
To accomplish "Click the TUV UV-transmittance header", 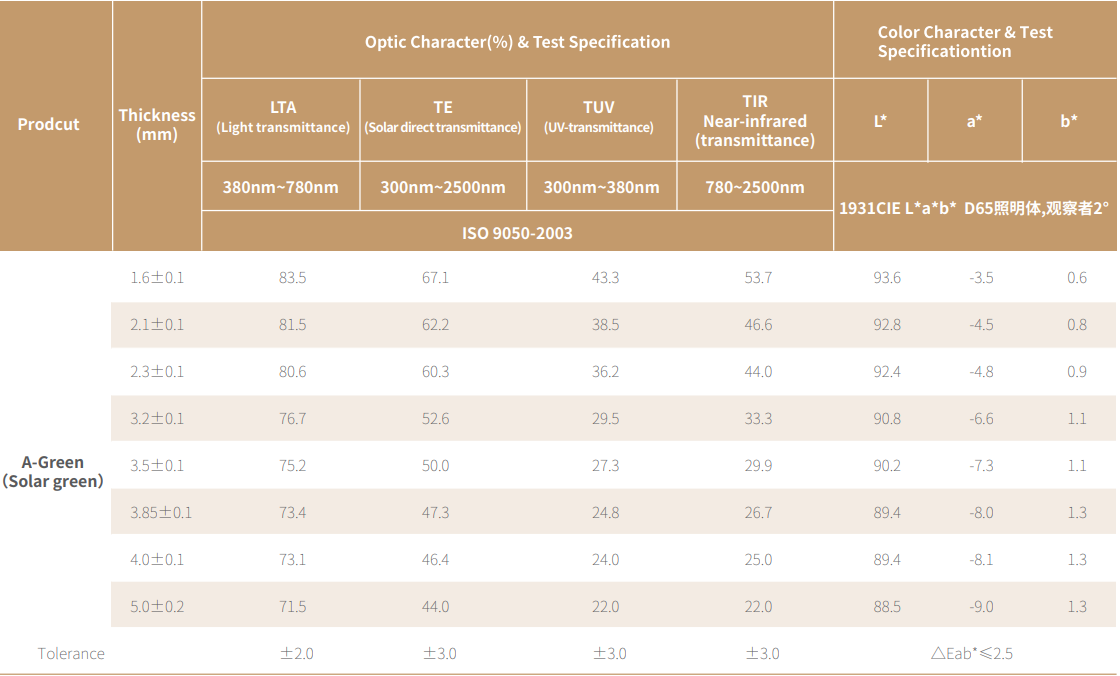I will pyautogui.click(x=598, y=117).
